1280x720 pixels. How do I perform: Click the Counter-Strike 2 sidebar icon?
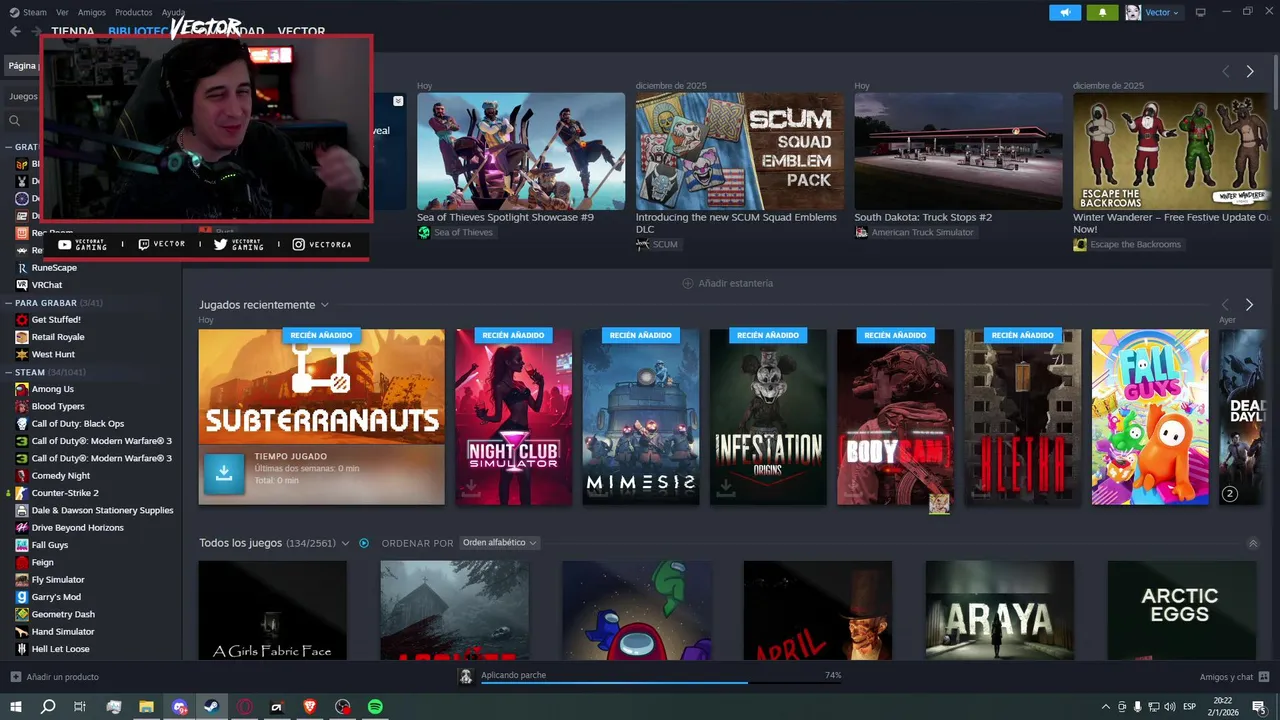[x=22, y=493]
